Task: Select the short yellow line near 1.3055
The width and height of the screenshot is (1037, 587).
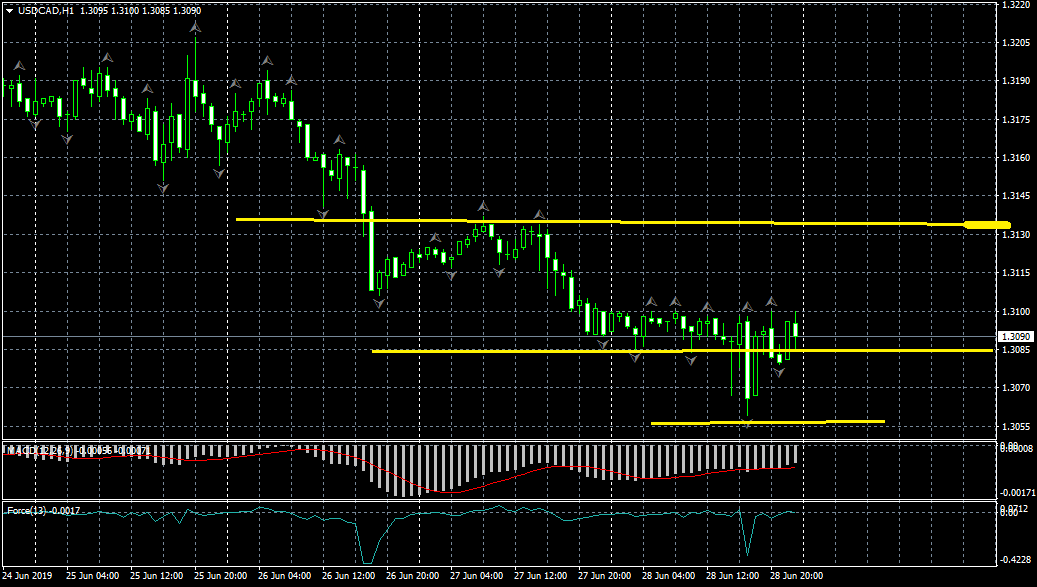Action: click(x=767, y=422)
